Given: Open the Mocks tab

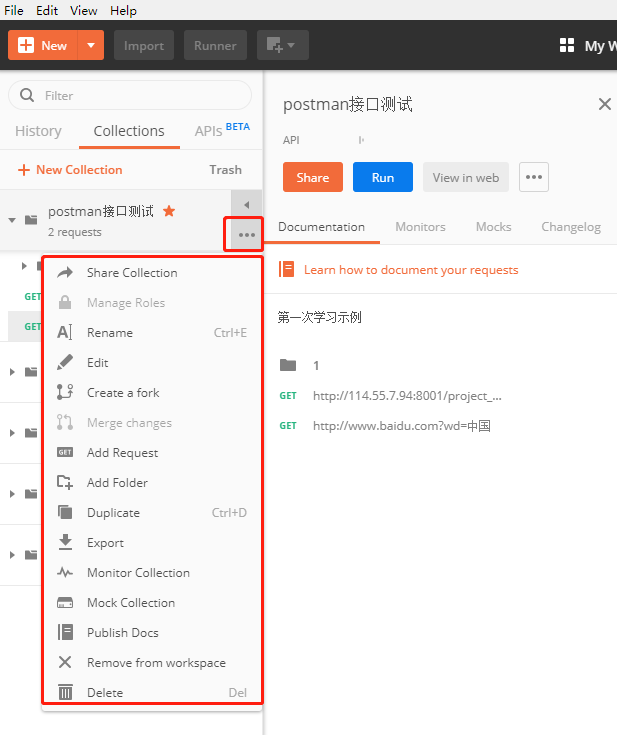Looking at the screenshot, I should click(493, 227).
